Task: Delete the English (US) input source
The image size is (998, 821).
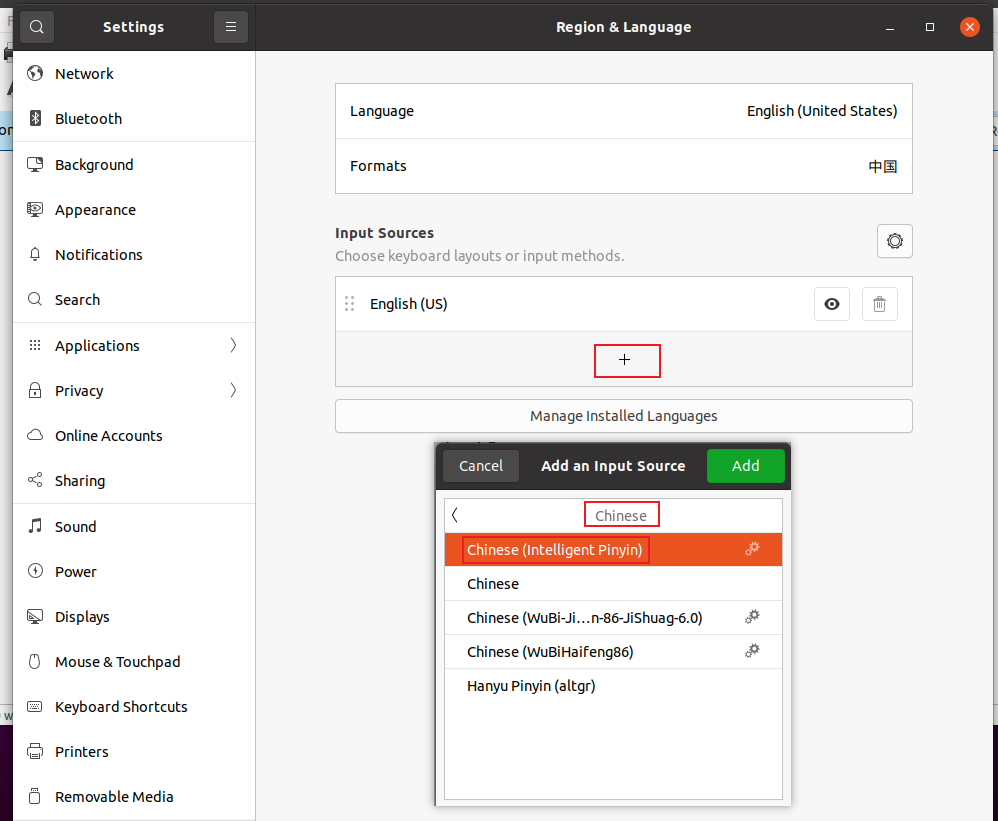Action: (x=879, y=304)
